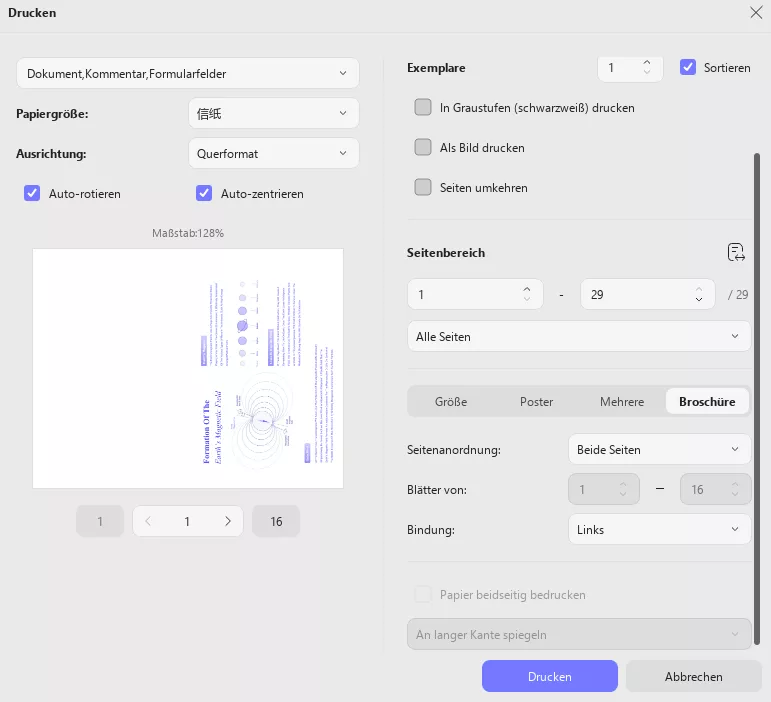The width and height of the screenshot is (771, 702).
Task: Switch to the Mehrere tab
Action: point(621,401)
